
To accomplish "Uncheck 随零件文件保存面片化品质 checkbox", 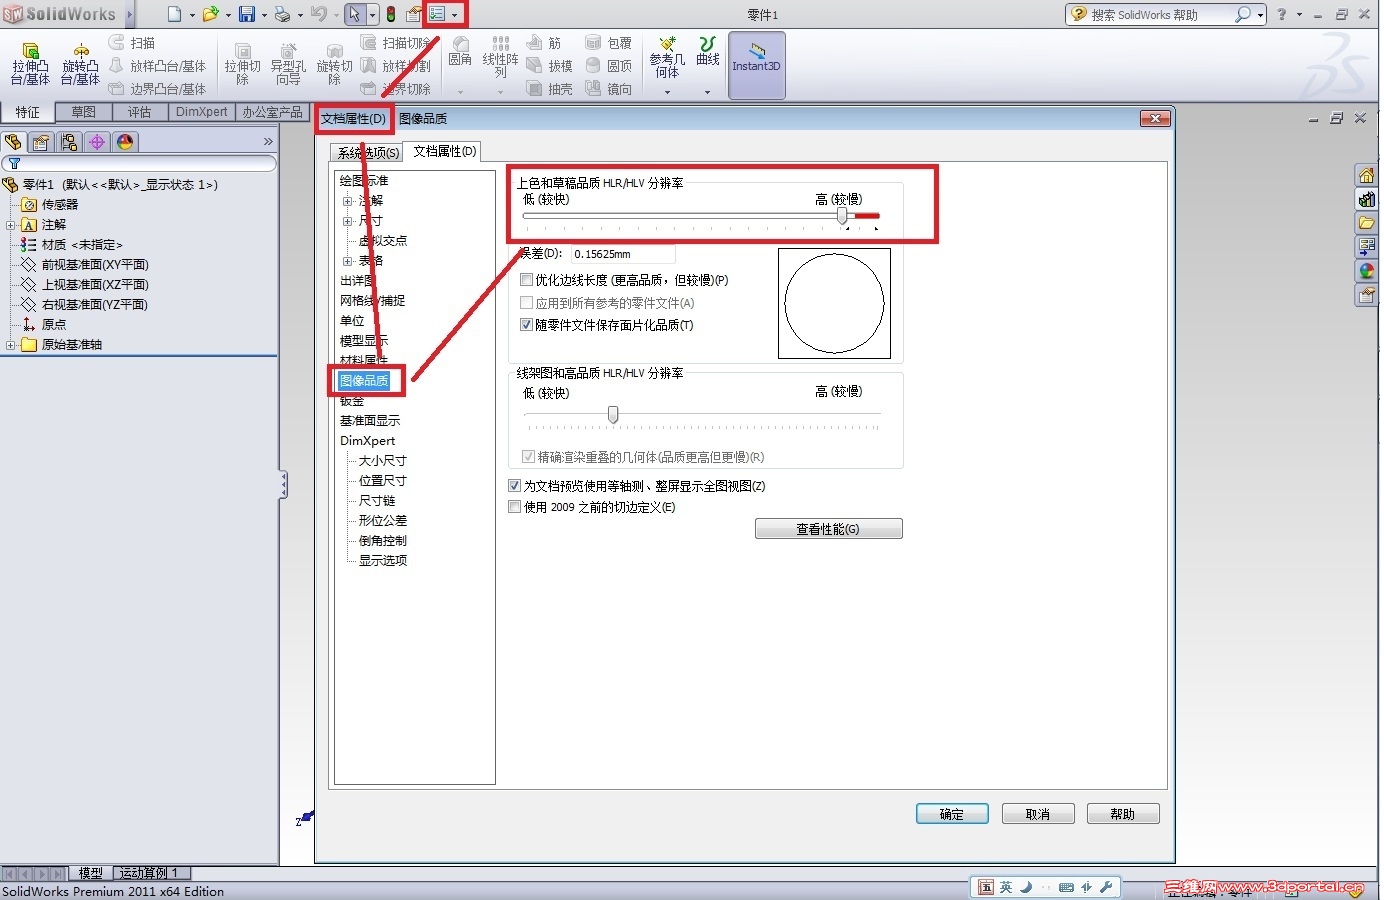I will 526,325.
